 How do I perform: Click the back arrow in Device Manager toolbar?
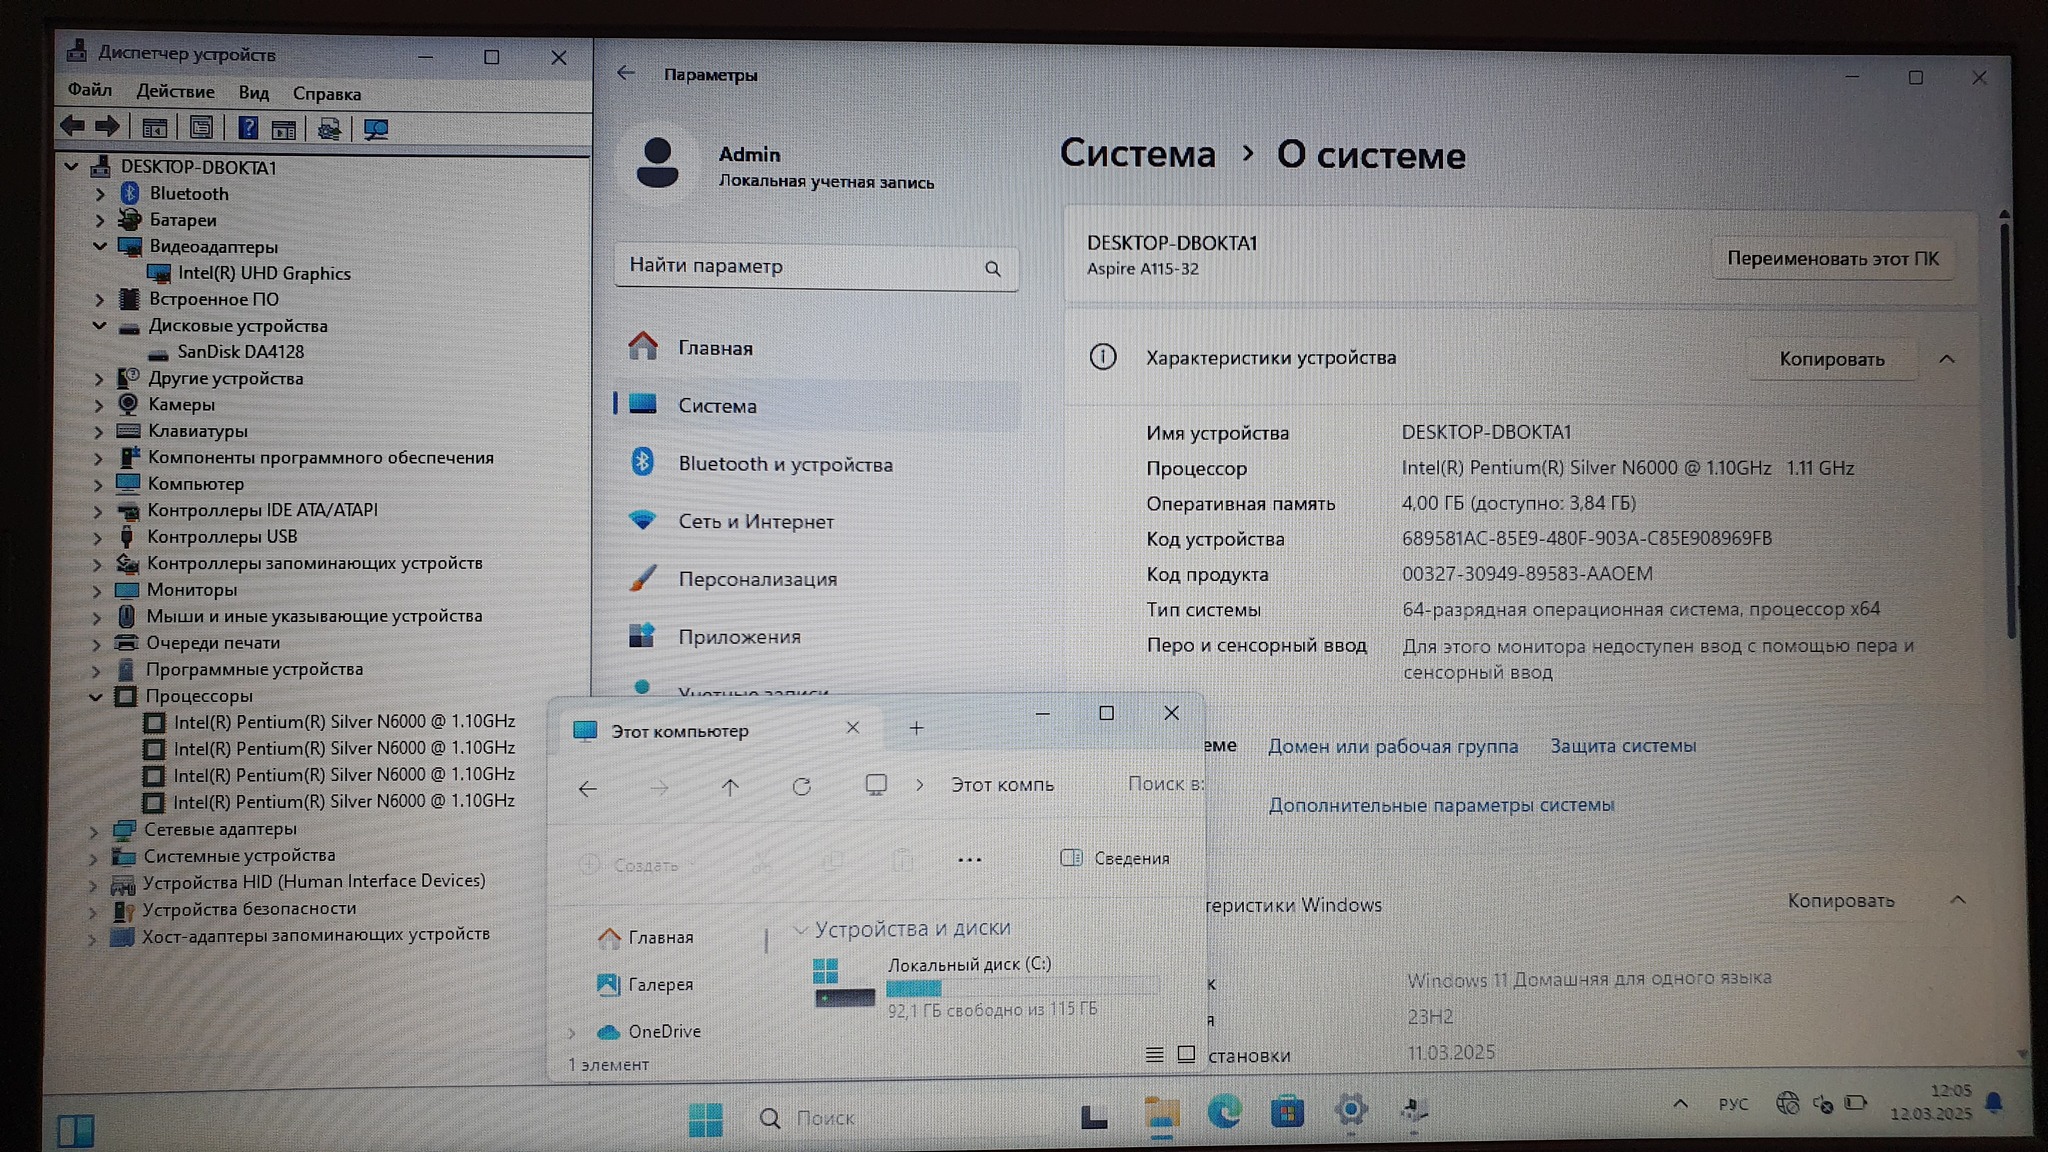pos(72,127)
